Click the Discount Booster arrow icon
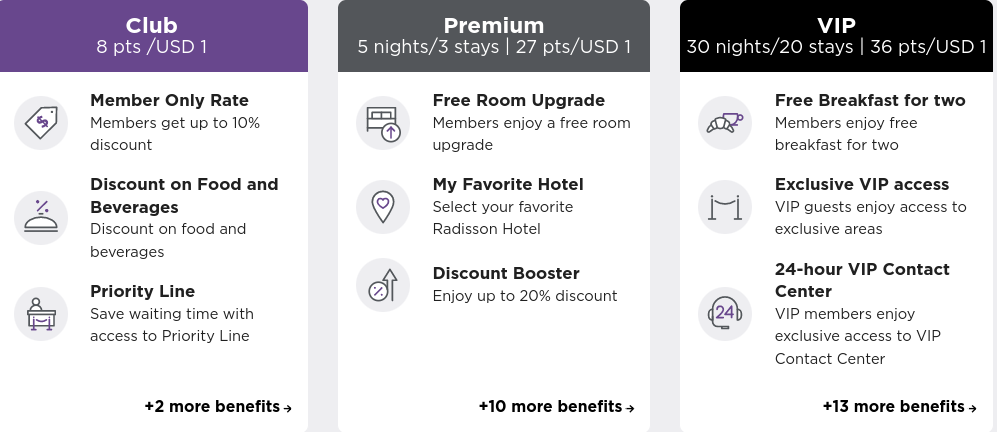Image resolution: width=997 pixels, height=432 pixels. tap(383, 285)
